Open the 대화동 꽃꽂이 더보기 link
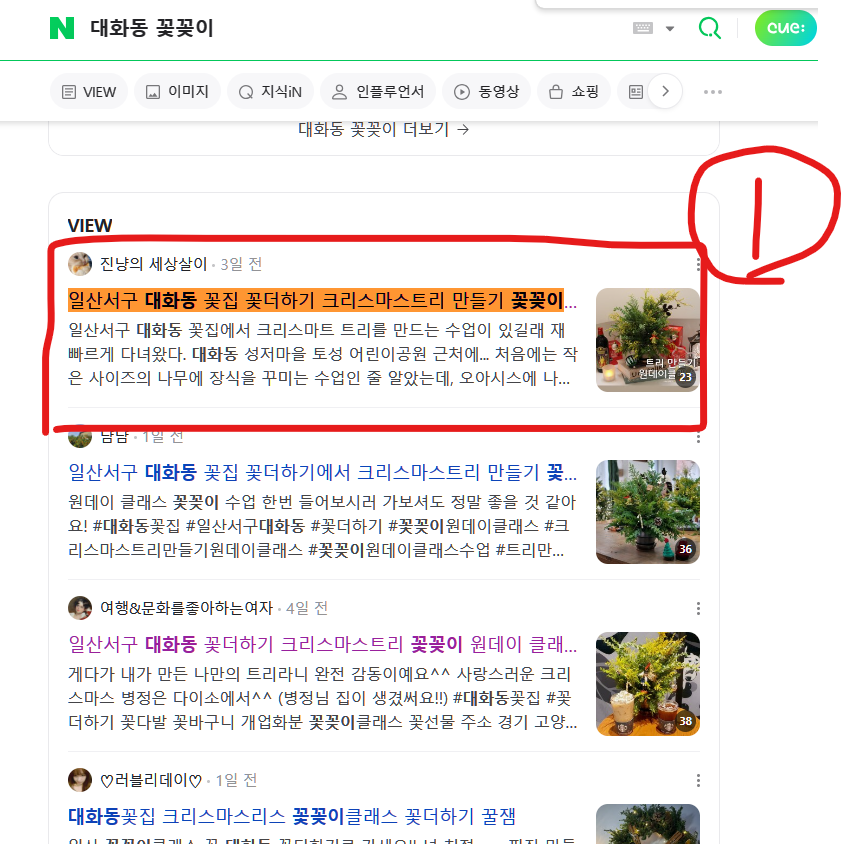 click(384, 129)
